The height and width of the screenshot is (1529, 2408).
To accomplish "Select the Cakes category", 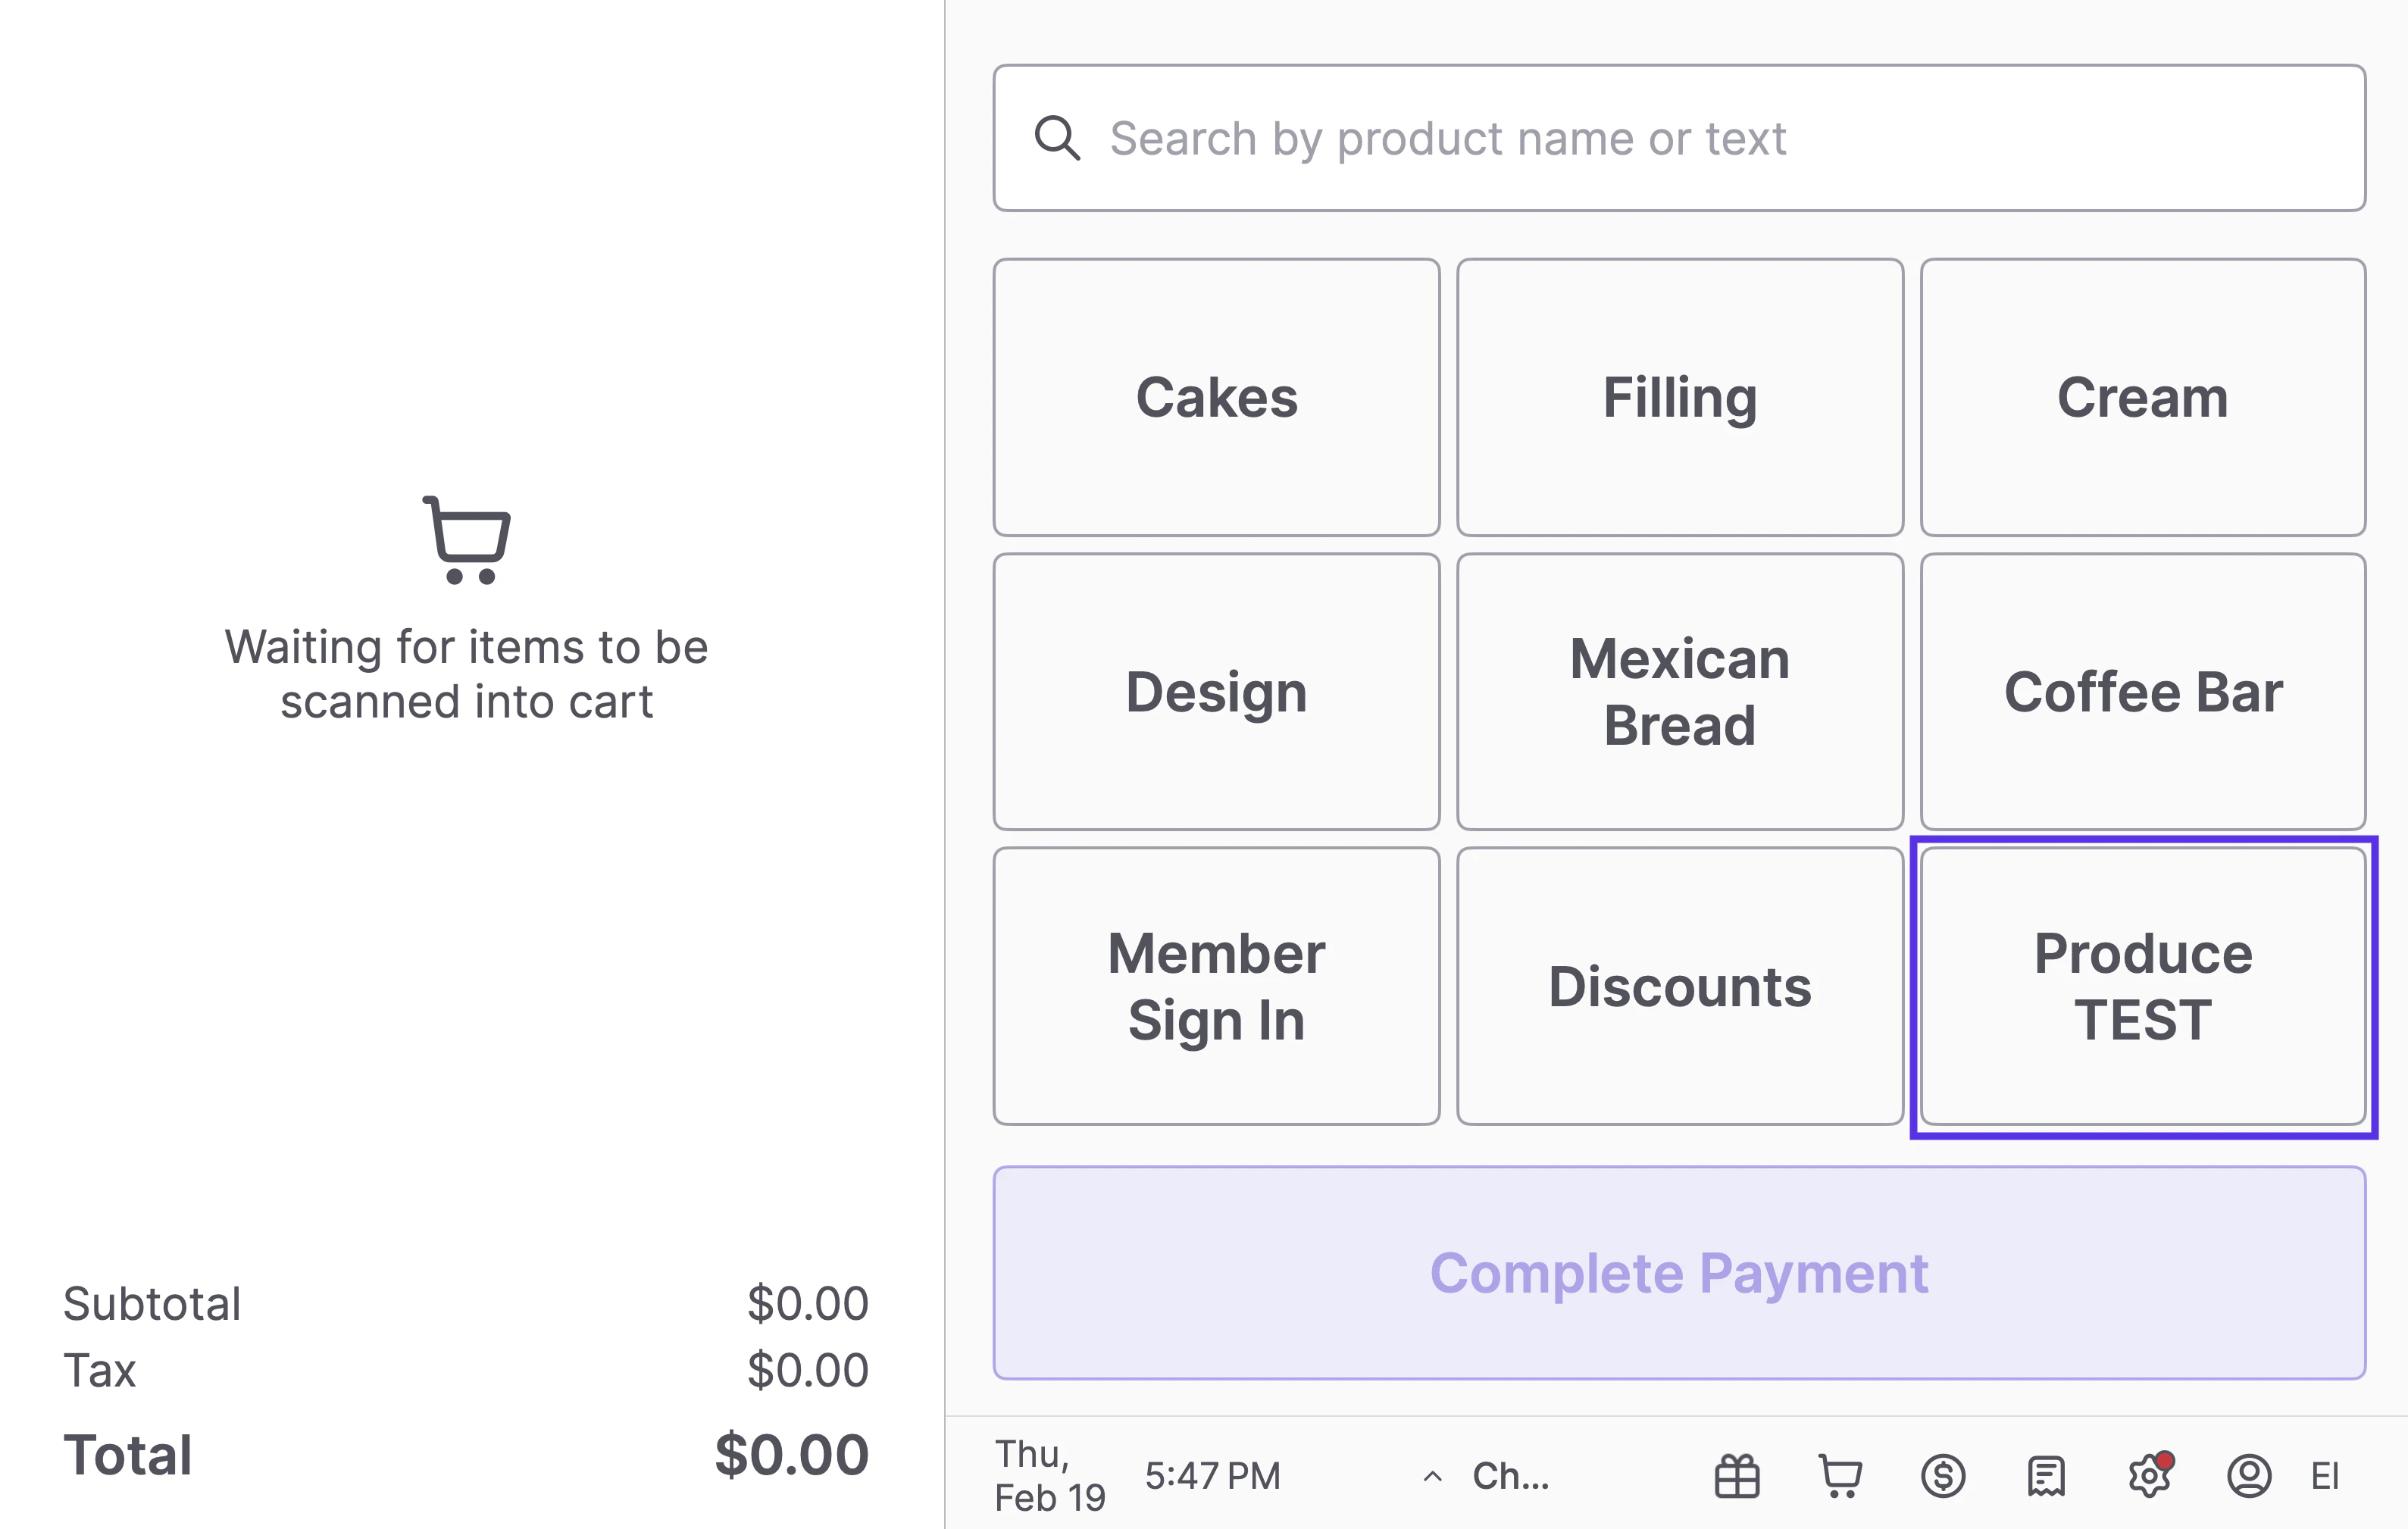I will coord(1216,397).
